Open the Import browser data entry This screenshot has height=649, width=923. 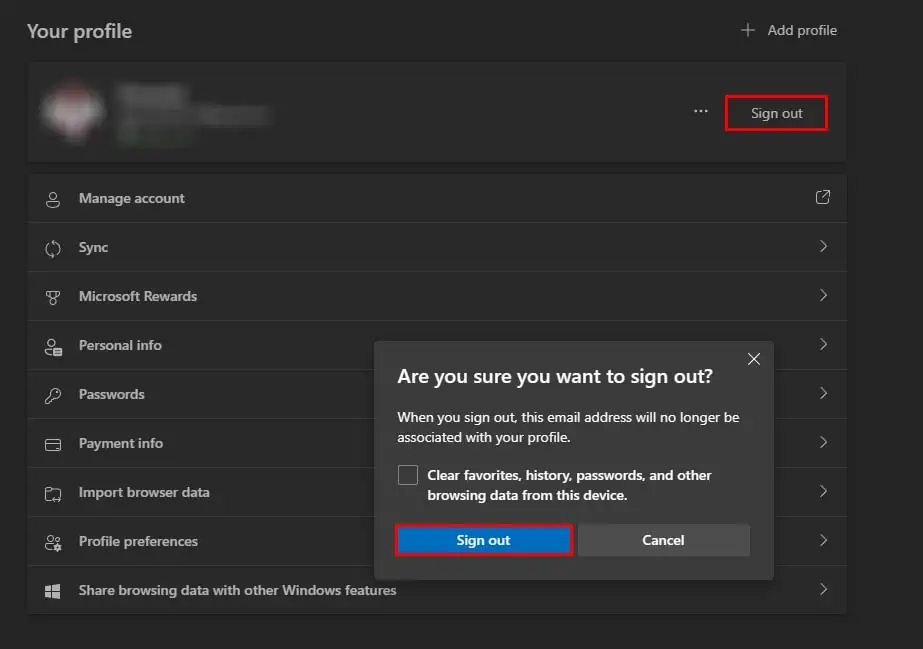tap(437, 492)
